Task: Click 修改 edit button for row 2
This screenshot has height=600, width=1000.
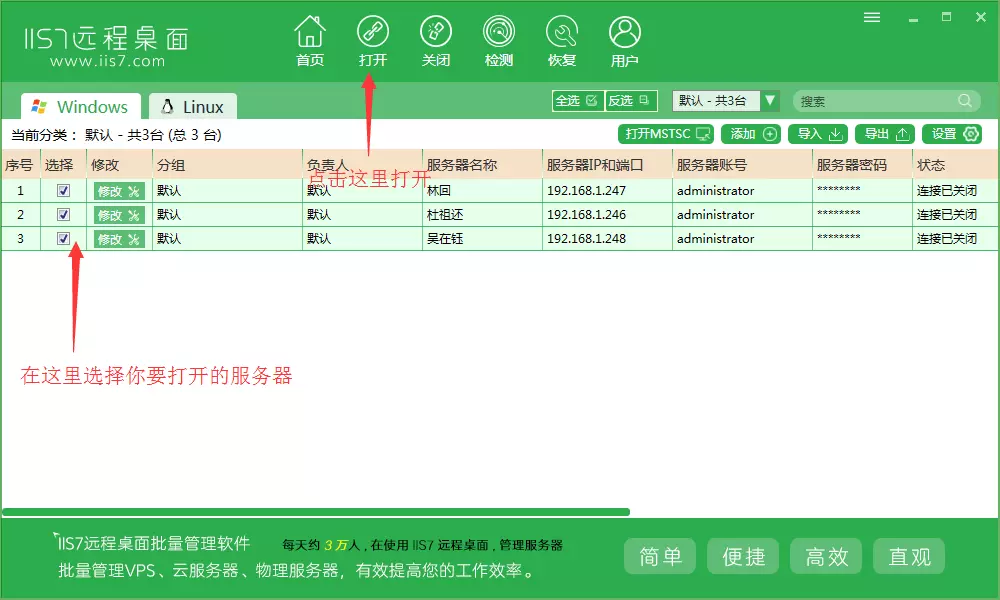Action: [119, 216]
